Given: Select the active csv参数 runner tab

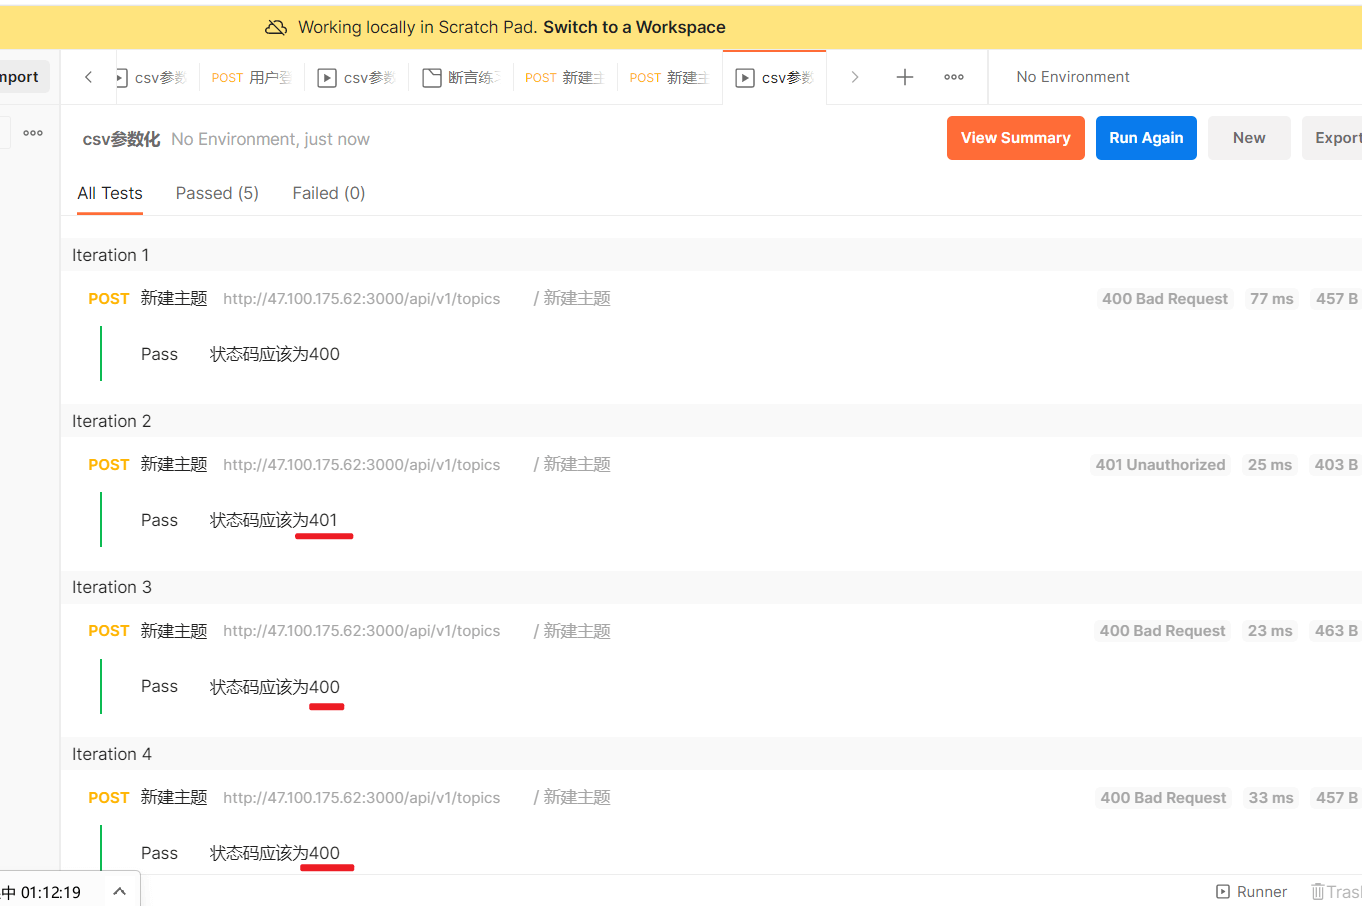Looking at the screenshot, I should (x=774, y=77).
